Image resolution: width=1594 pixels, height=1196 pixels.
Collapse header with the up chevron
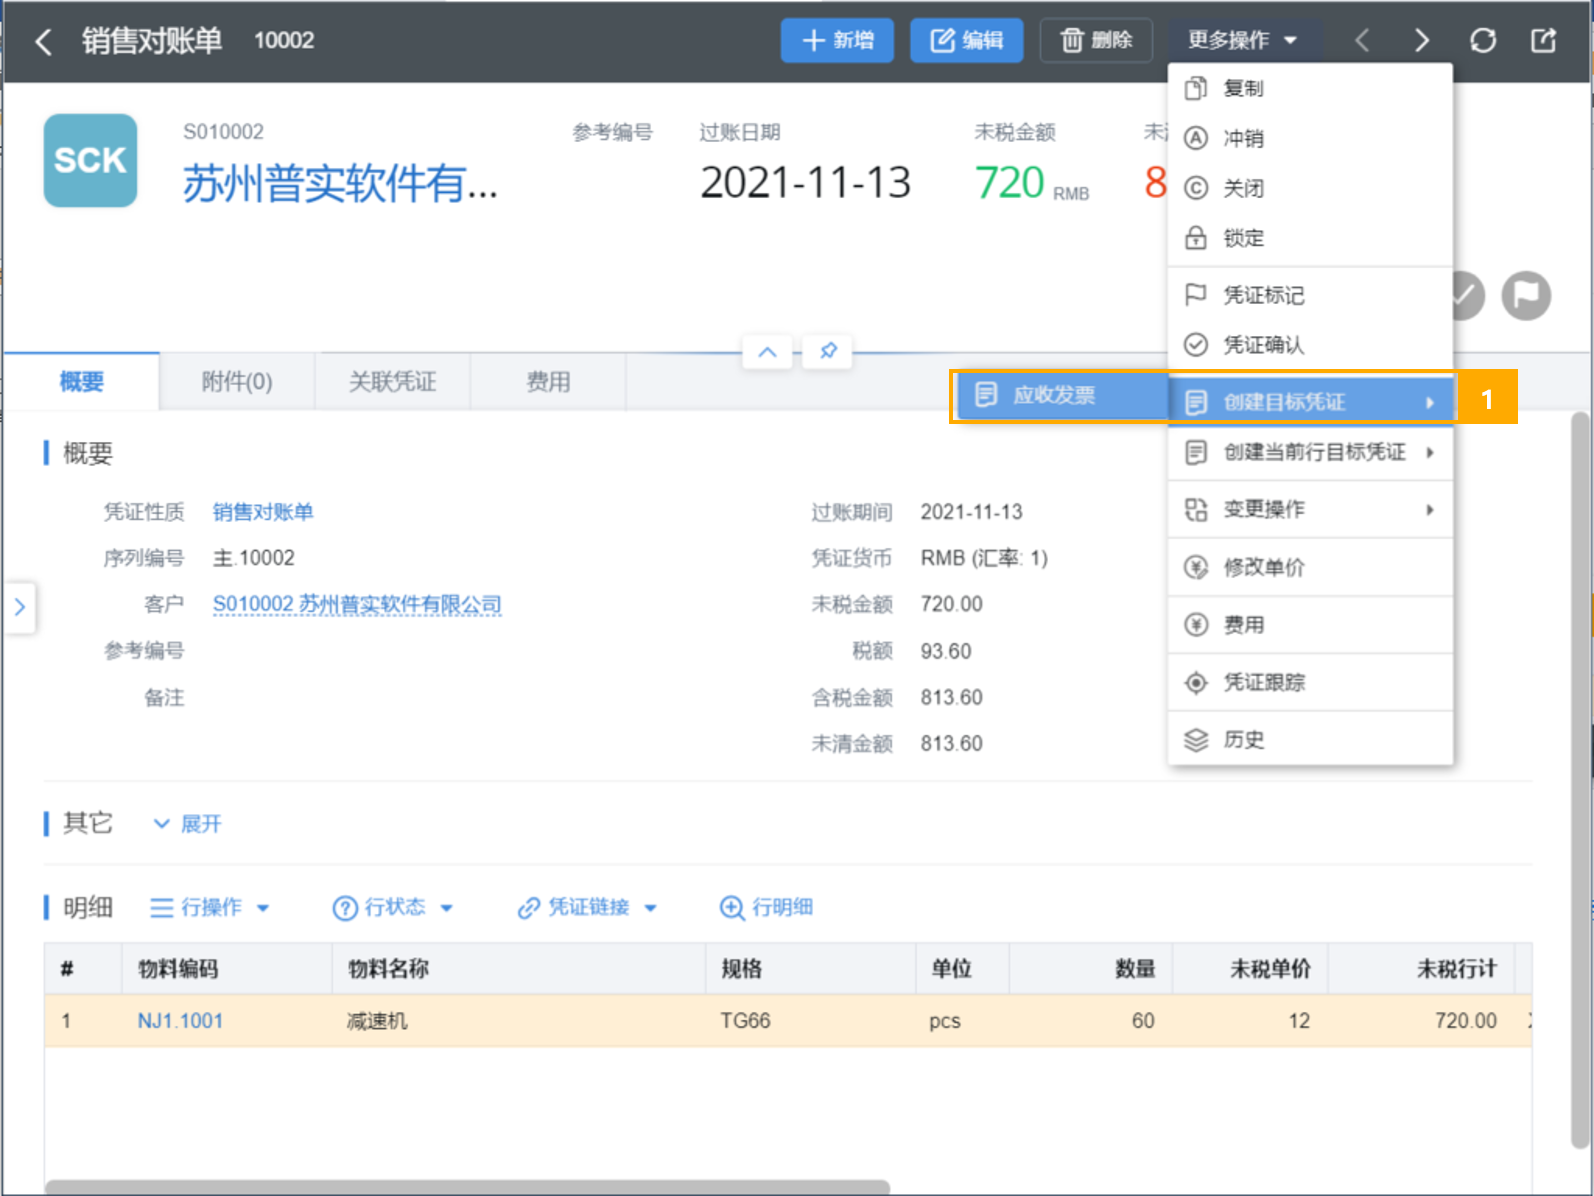[x=767, y=352]
